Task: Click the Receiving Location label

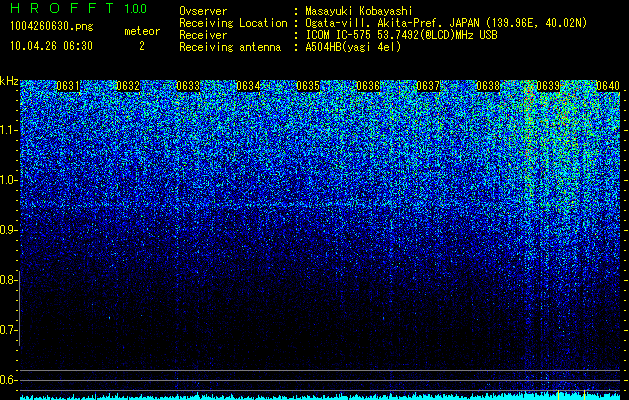Action: point(233,23)
